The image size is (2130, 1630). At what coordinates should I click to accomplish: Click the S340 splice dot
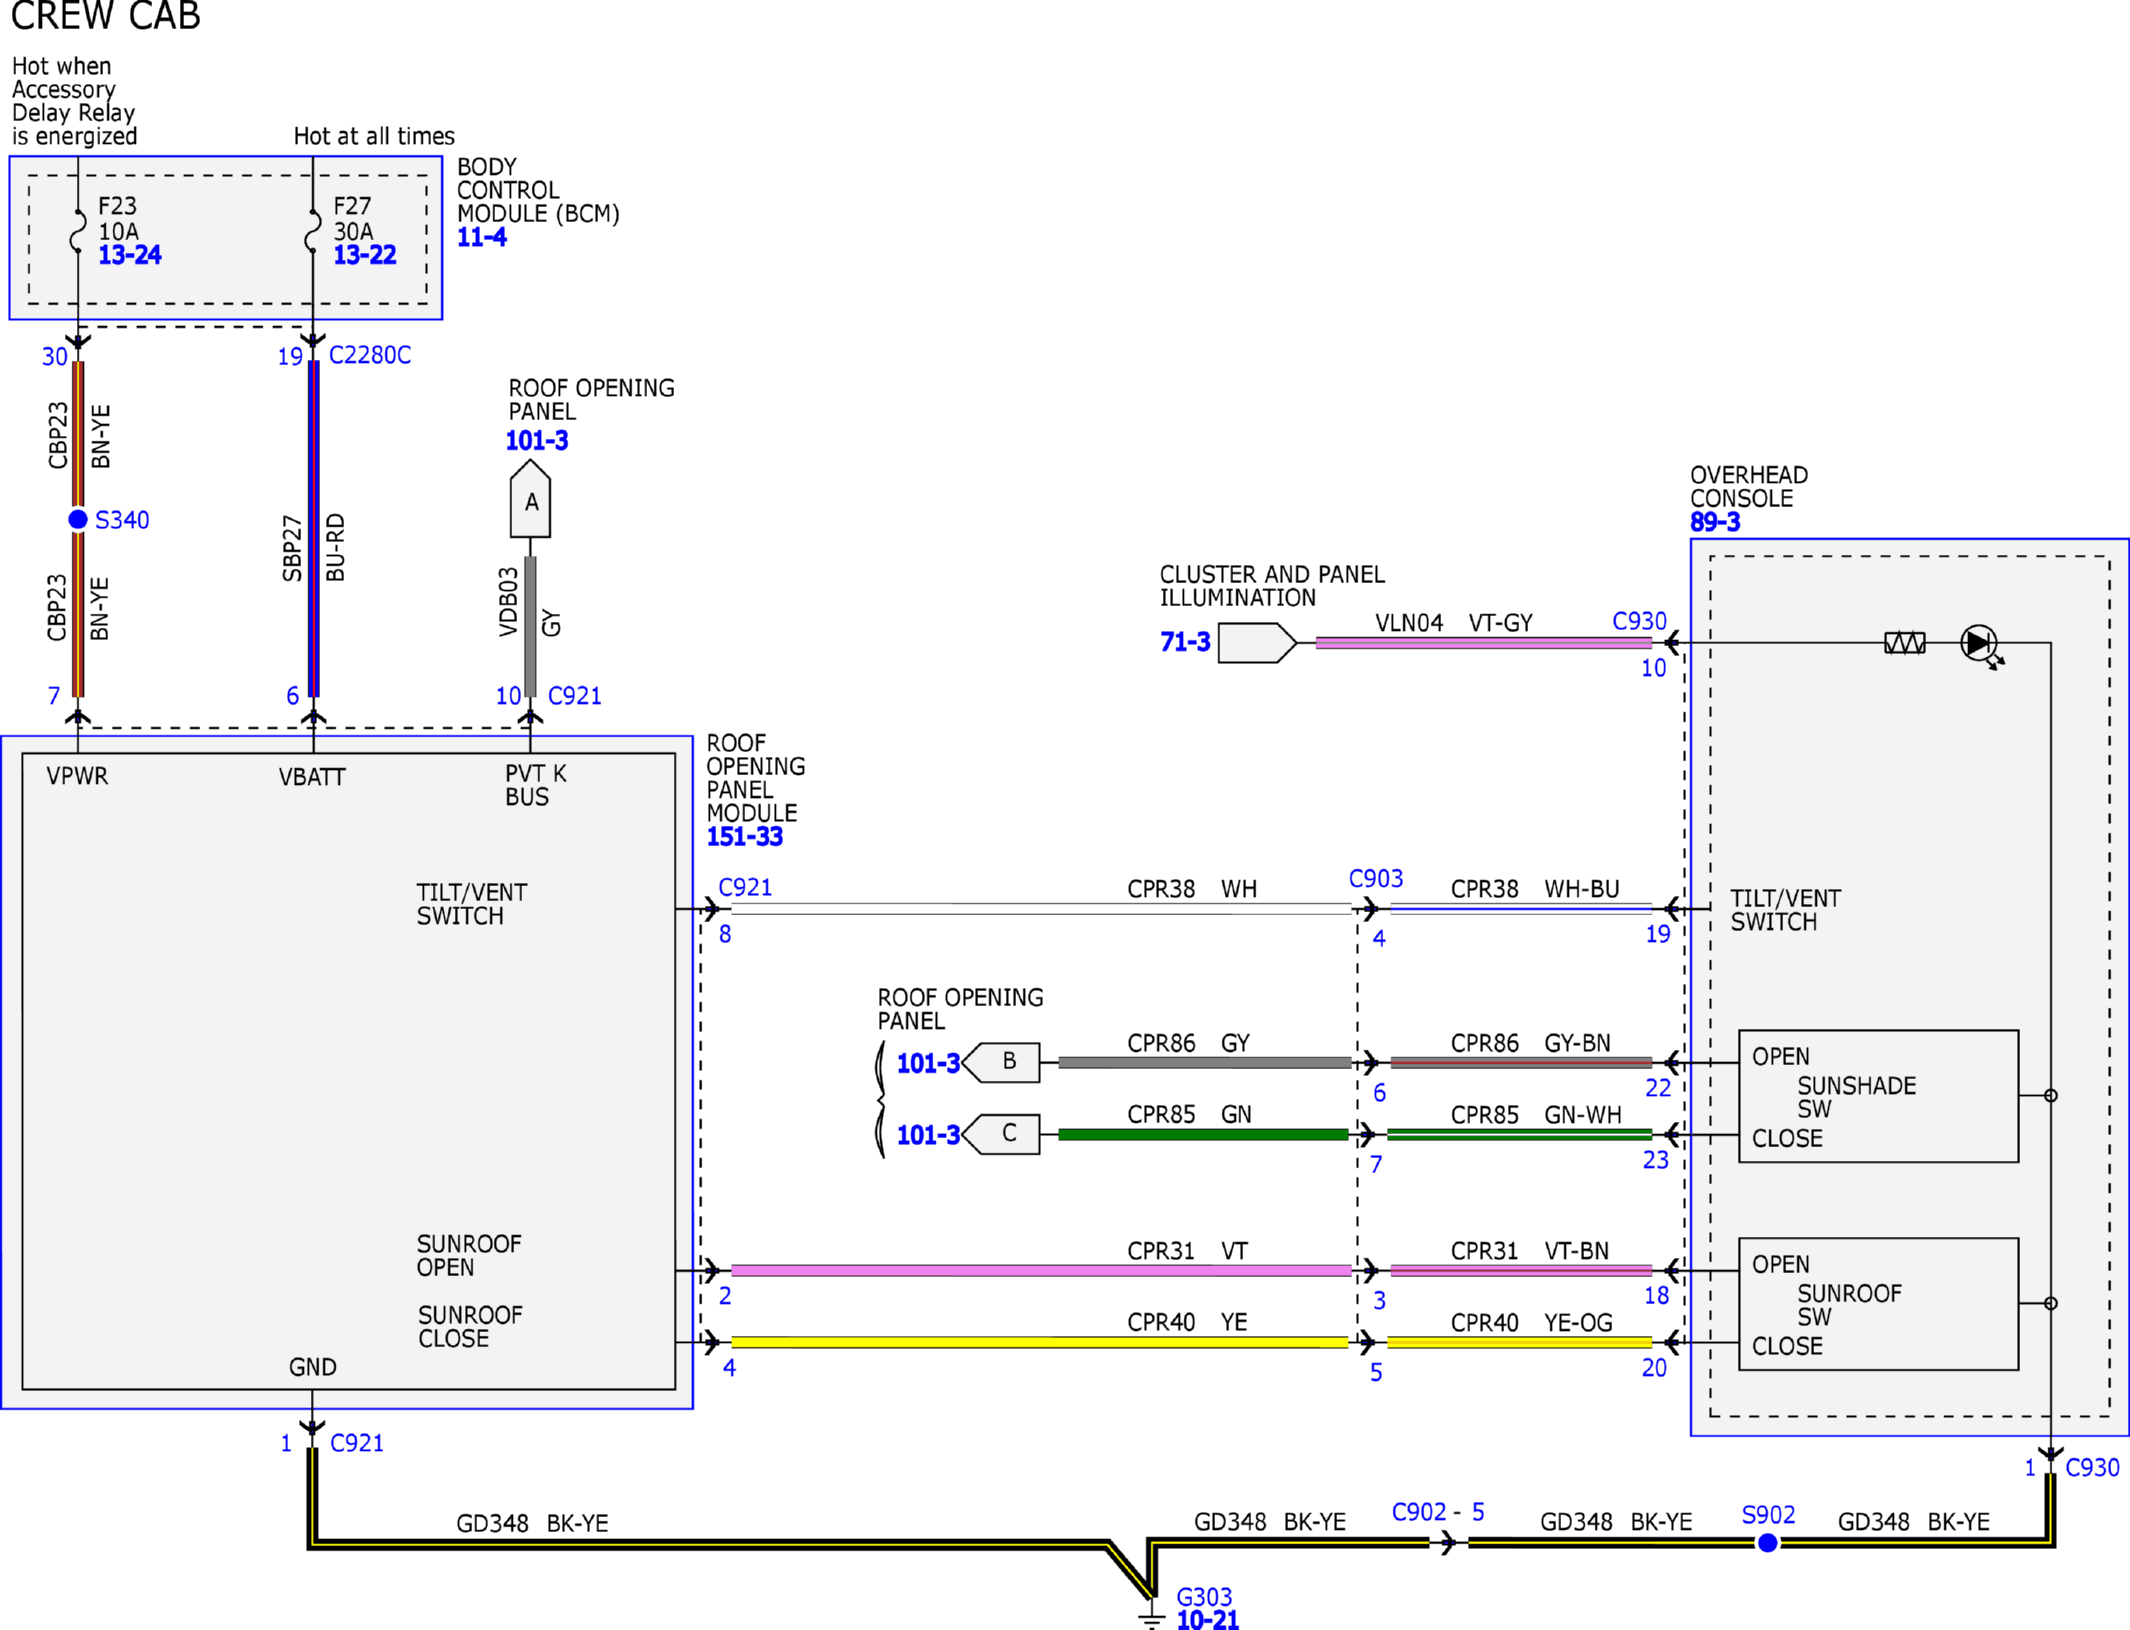click(78, 519)
